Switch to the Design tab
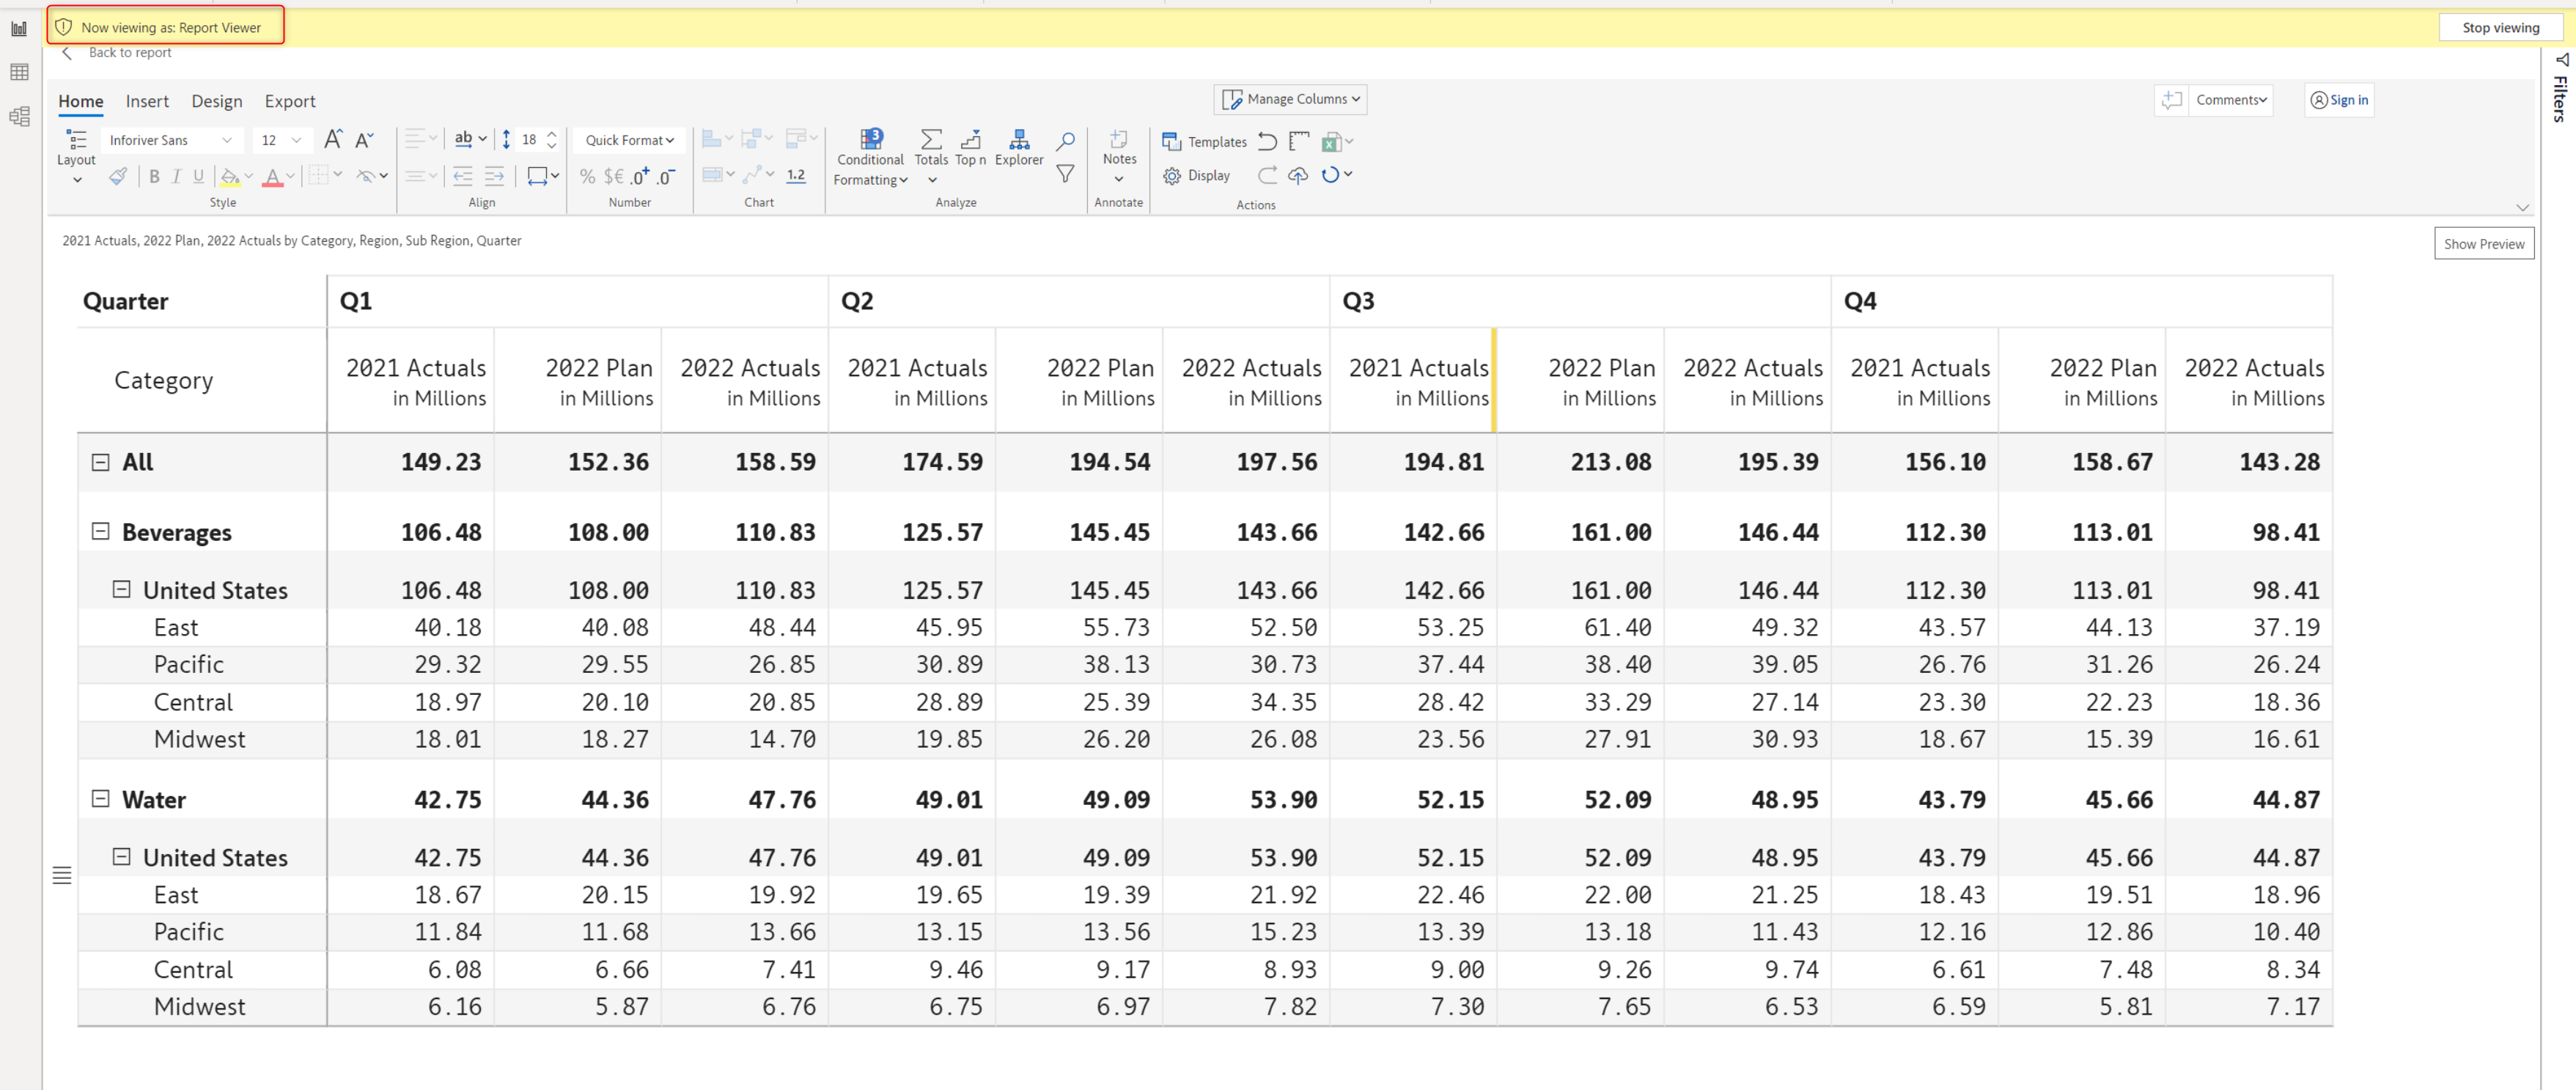The image size is (2576, 1090). click(x=216, y=101)
